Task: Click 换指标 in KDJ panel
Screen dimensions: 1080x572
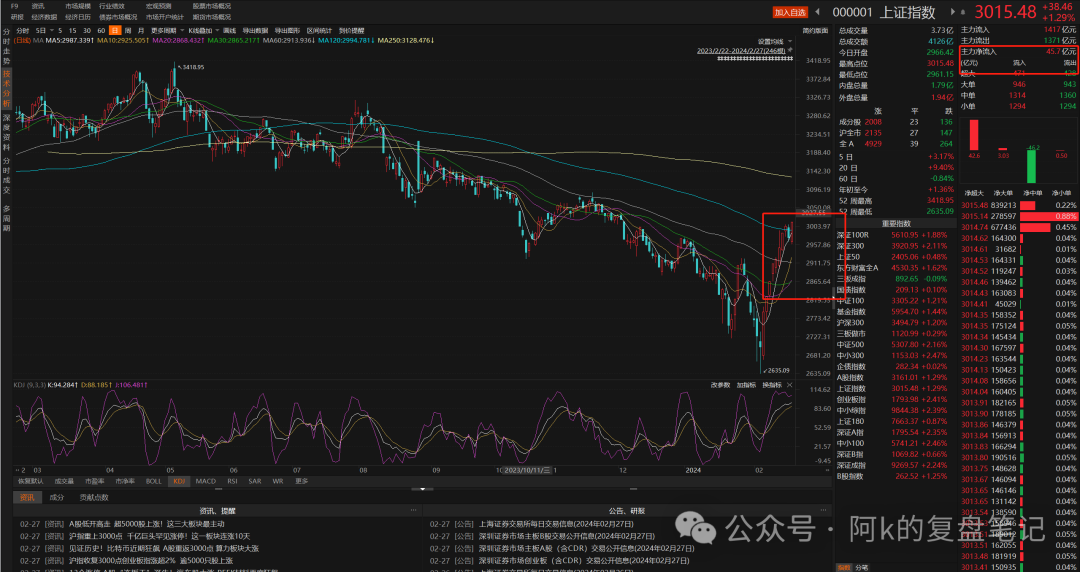Action: (771, 385)
